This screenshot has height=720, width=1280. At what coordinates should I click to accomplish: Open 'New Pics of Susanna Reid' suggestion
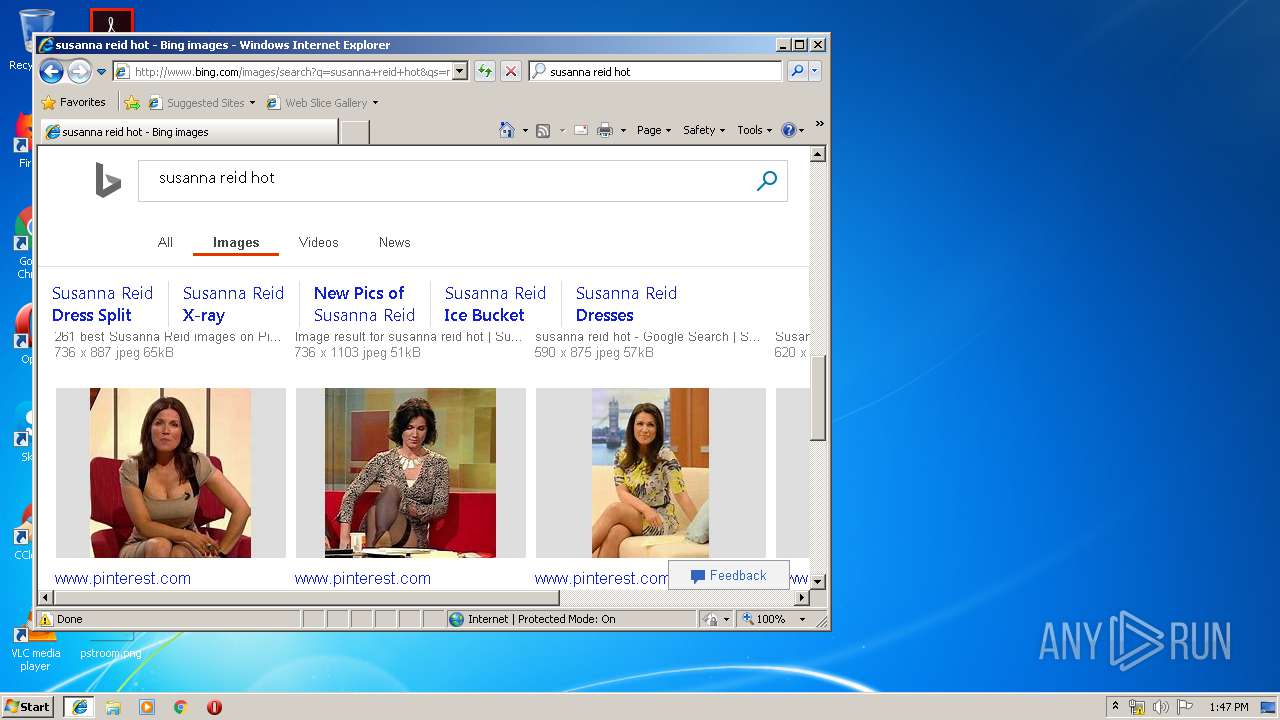364,304
